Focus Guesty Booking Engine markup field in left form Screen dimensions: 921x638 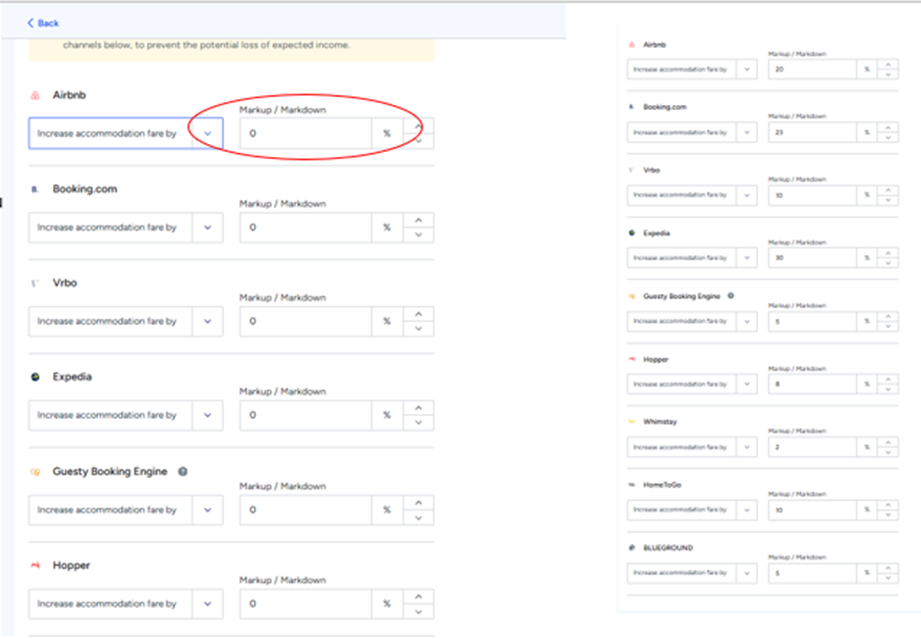(x=305, y=510)
